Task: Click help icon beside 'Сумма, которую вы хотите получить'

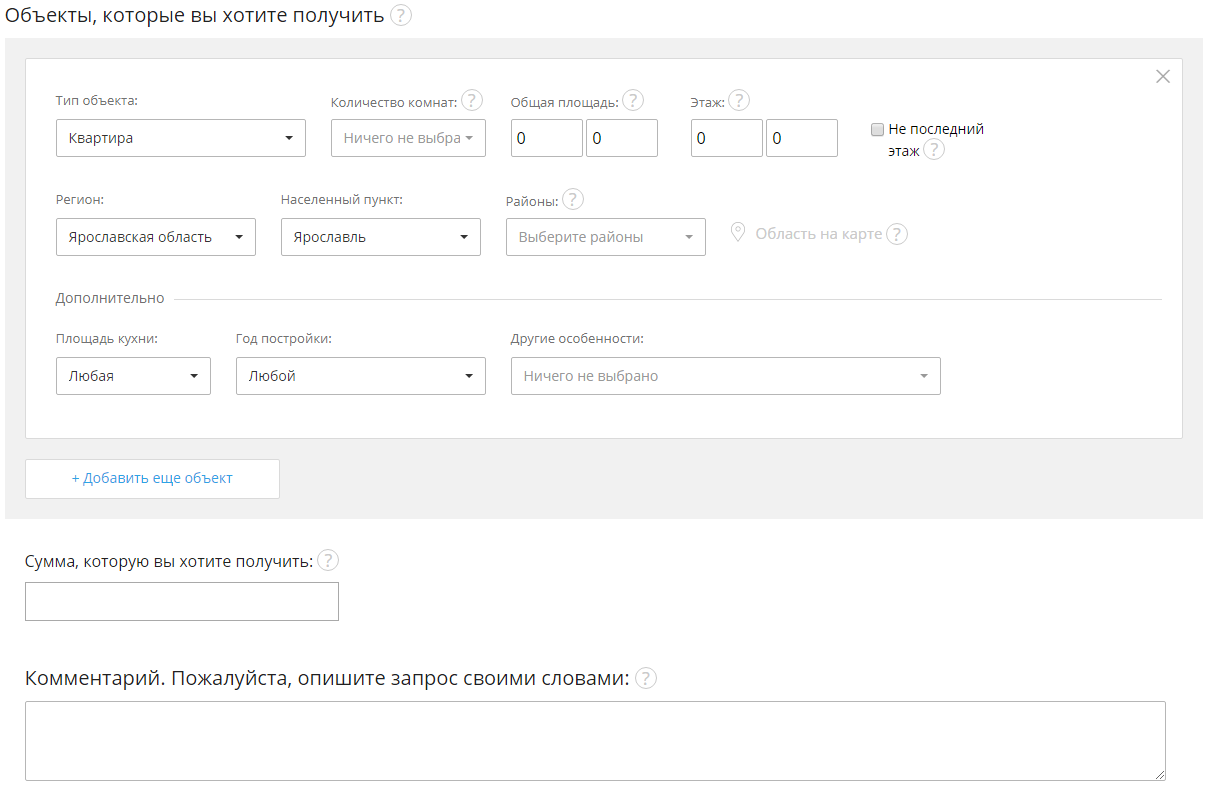Action: click(x=328, y=560)
